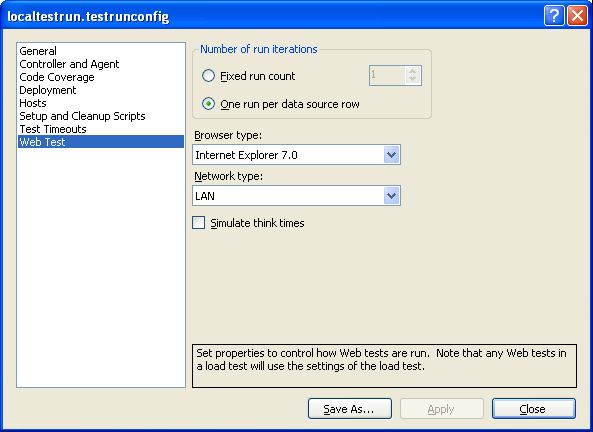Click the Help question mark icon
The image size is (593, 432).
point(554,16)
